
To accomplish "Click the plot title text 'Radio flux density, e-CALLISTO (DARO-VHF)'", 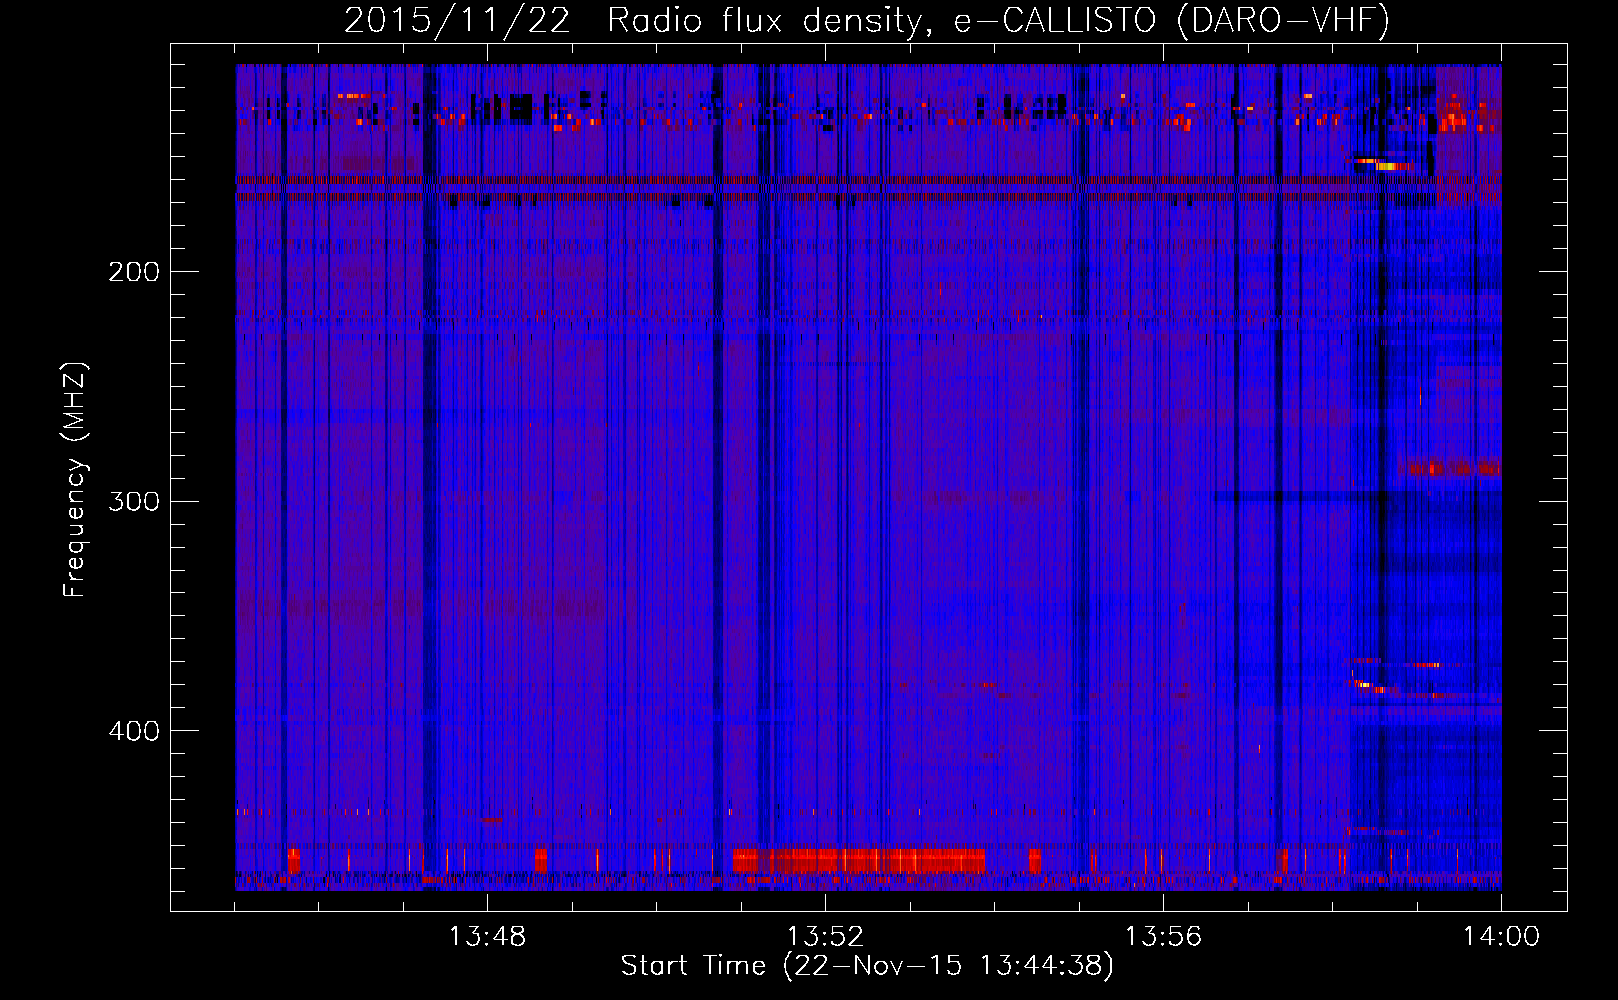I will click(998, 20).
